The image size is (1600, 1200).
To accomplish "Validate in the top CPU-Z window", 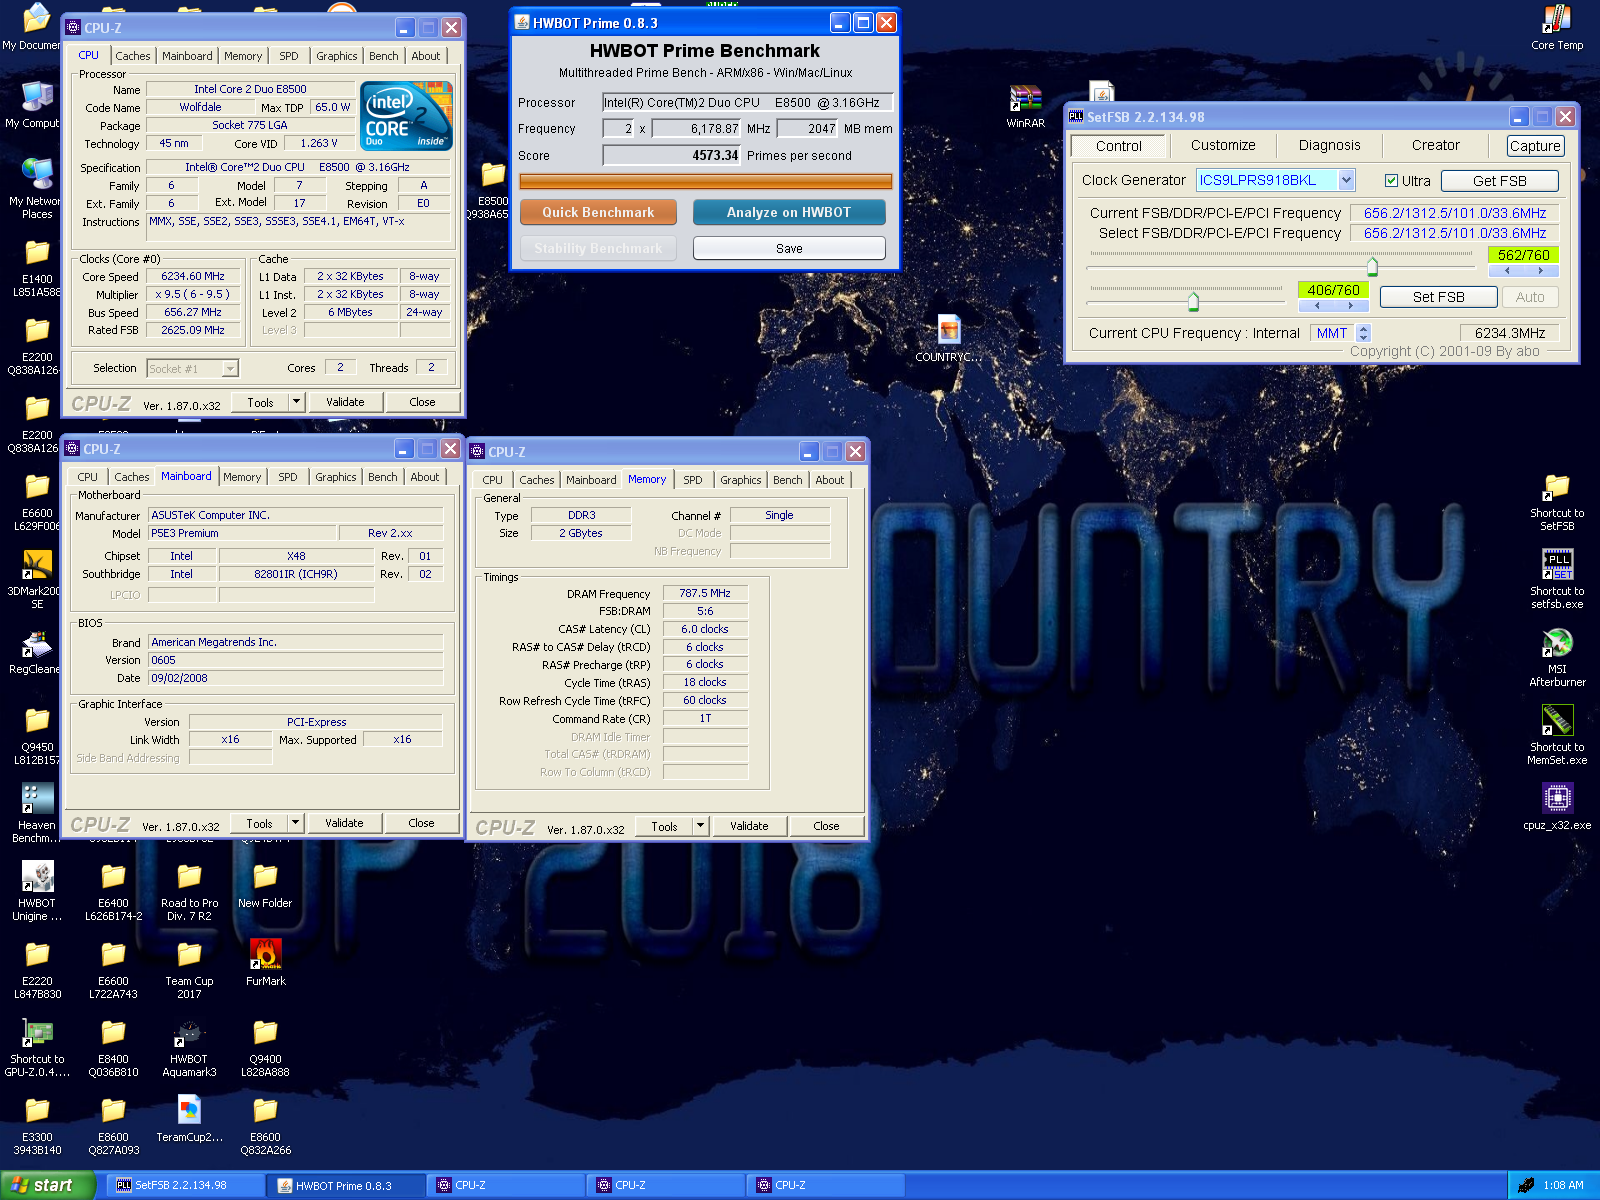I will (345, 402).
